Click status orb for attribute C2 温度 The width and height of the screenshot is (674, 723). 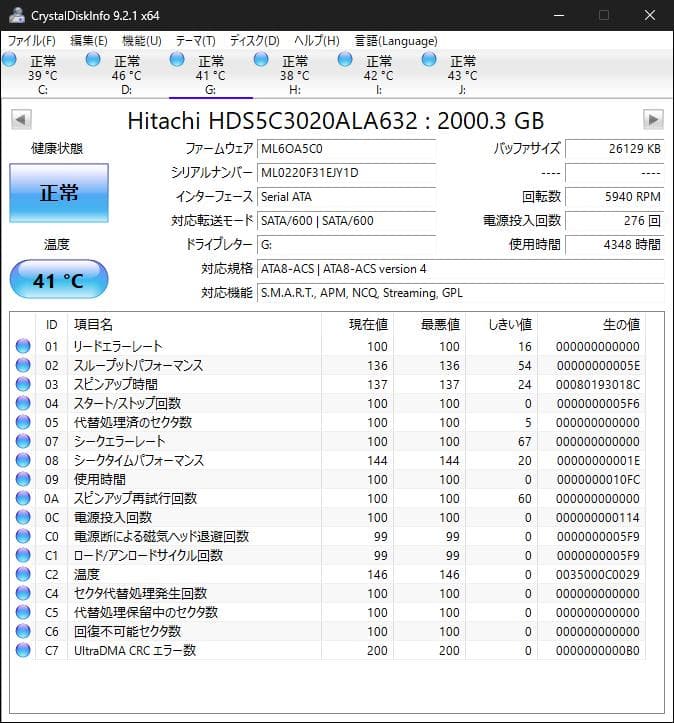[23, 574]
